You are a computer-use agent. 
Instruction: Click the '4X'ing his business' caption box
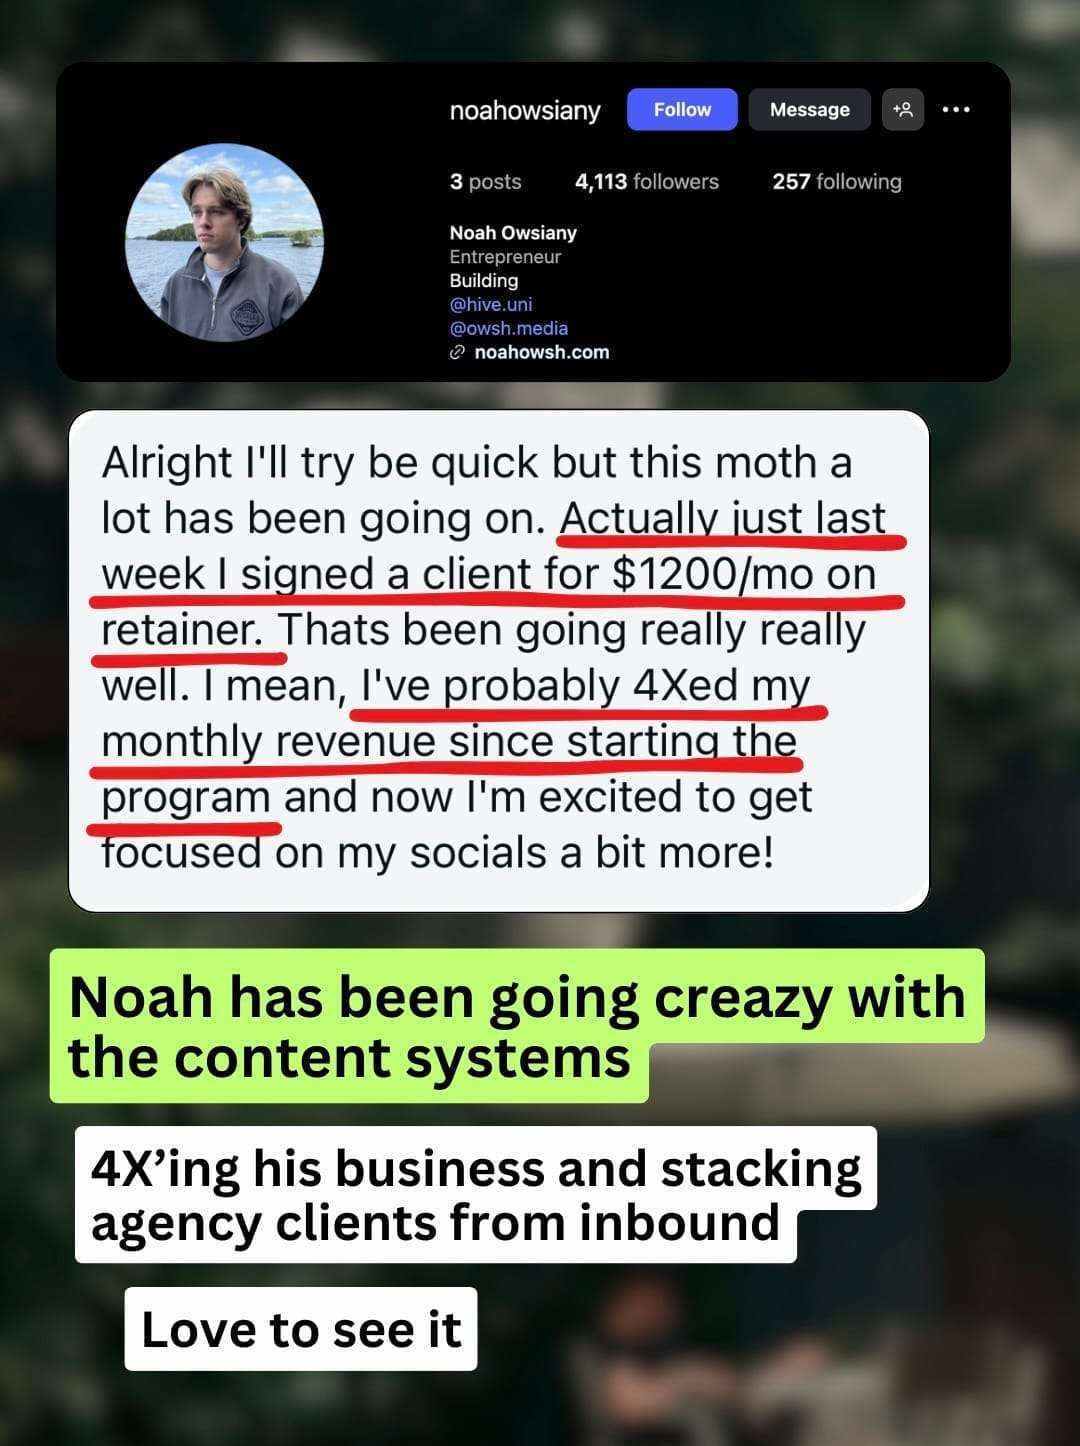point(476,1194)
